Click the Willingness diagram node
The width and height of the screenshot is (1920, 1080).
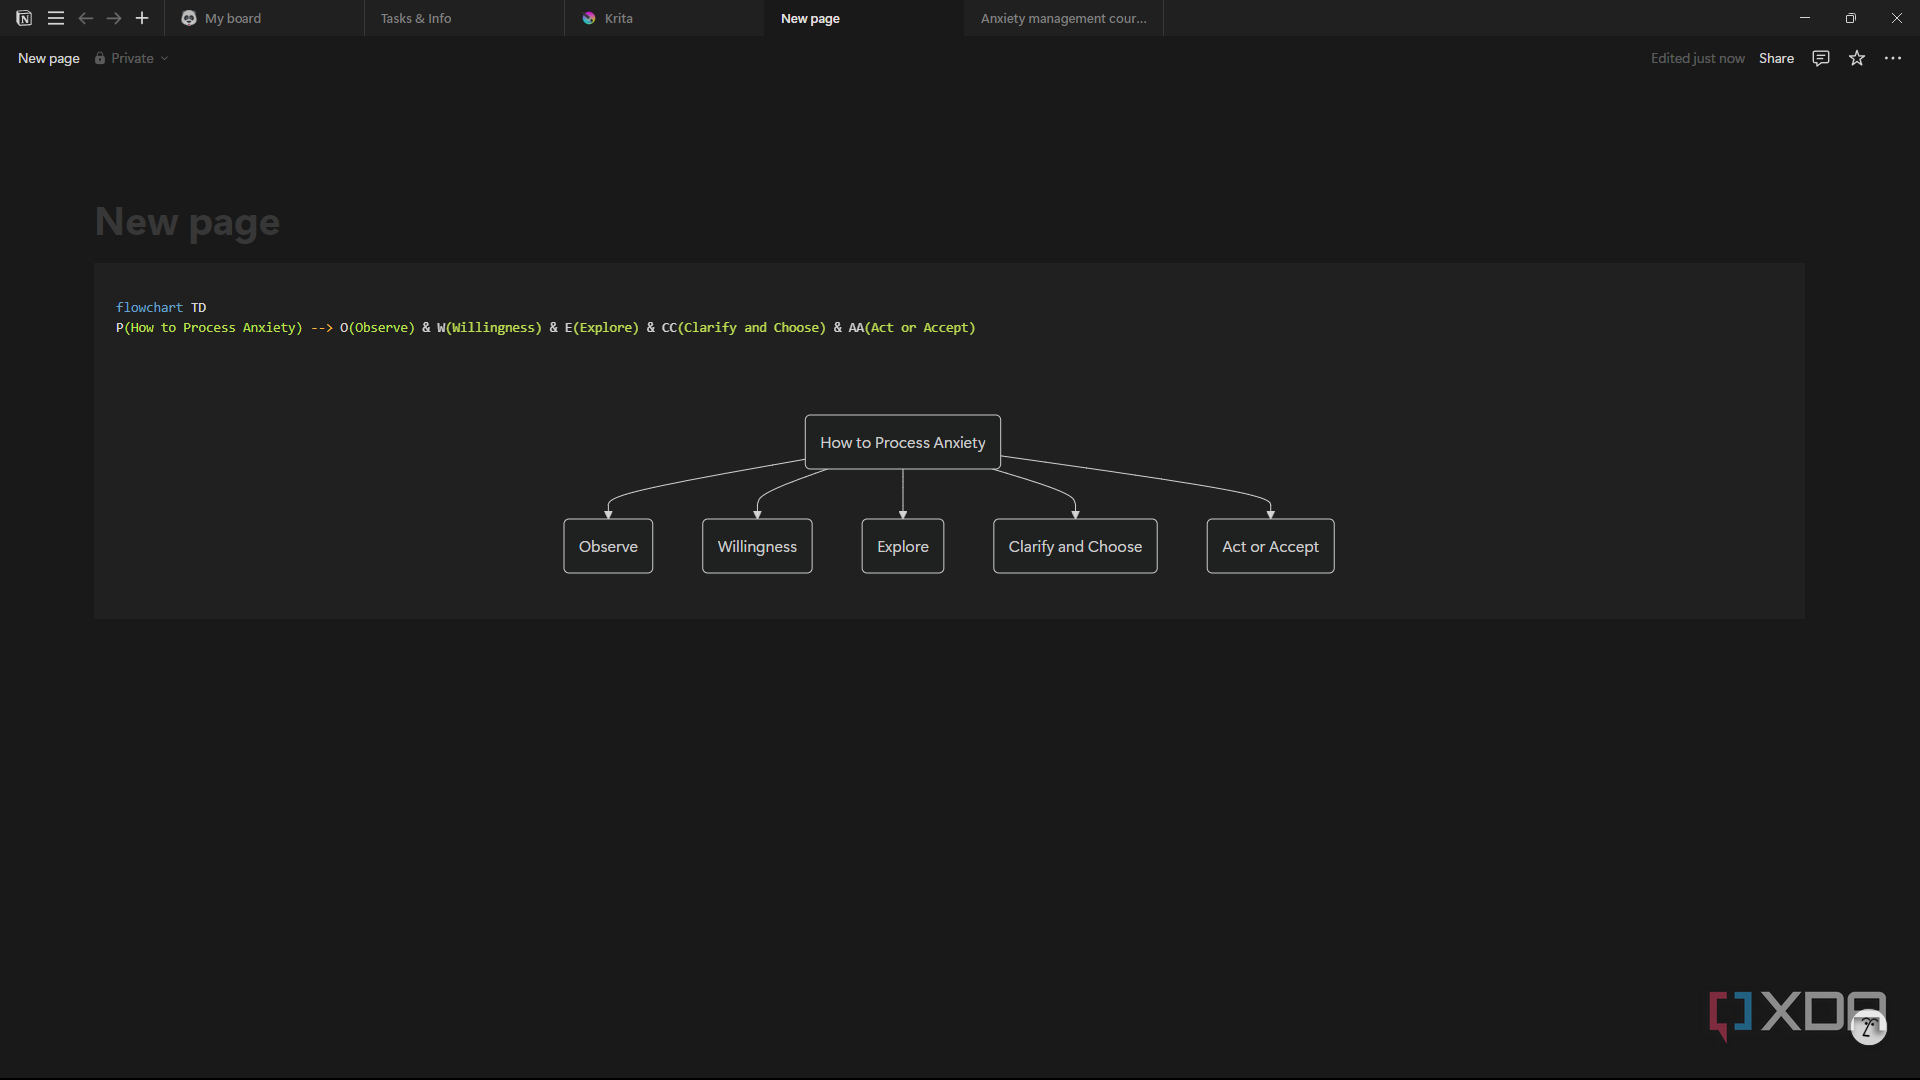point(757,546)
